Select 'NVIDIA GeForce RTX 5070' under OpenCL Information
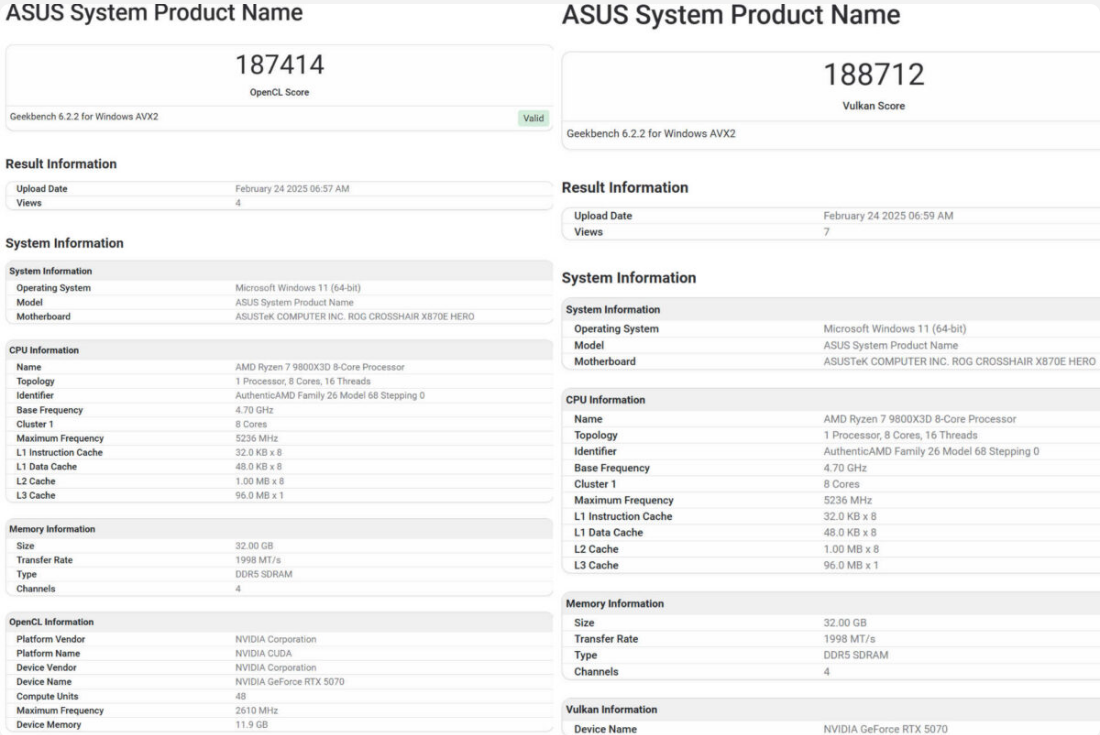The image size is (1100, 735). [290, 682]
